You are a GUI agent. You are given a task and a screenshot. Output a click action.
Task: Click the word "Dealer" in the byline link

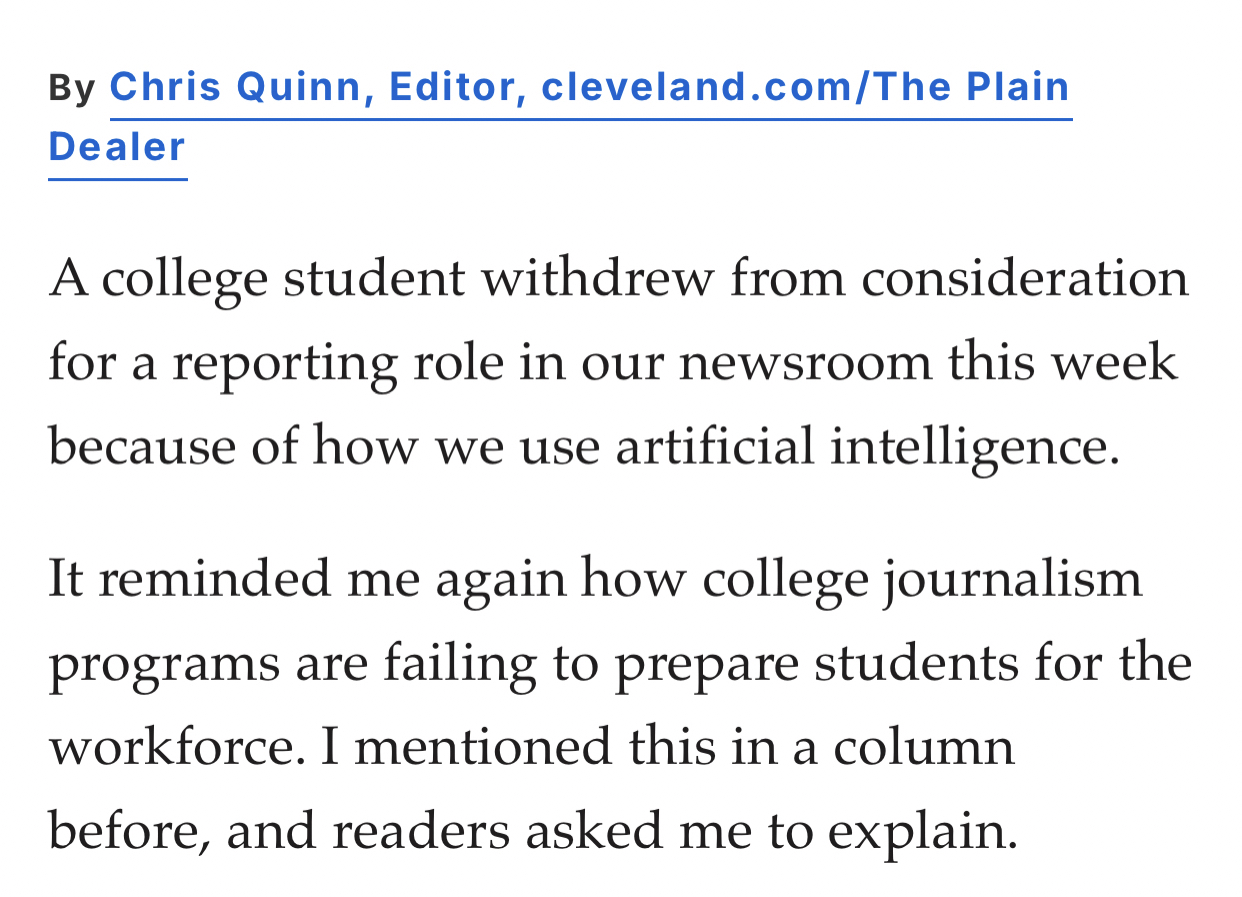click(117, 147)
